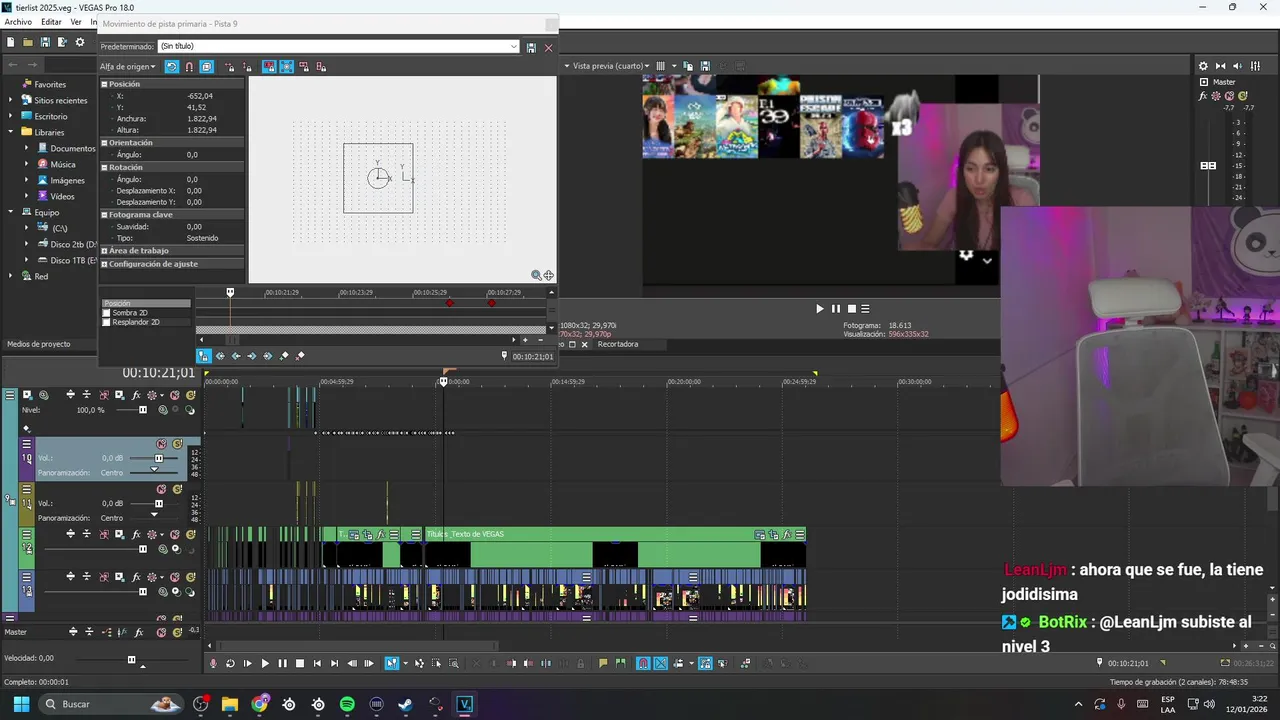Click the zoom magnifier in the motion workspace

click(x=536, y=275)
